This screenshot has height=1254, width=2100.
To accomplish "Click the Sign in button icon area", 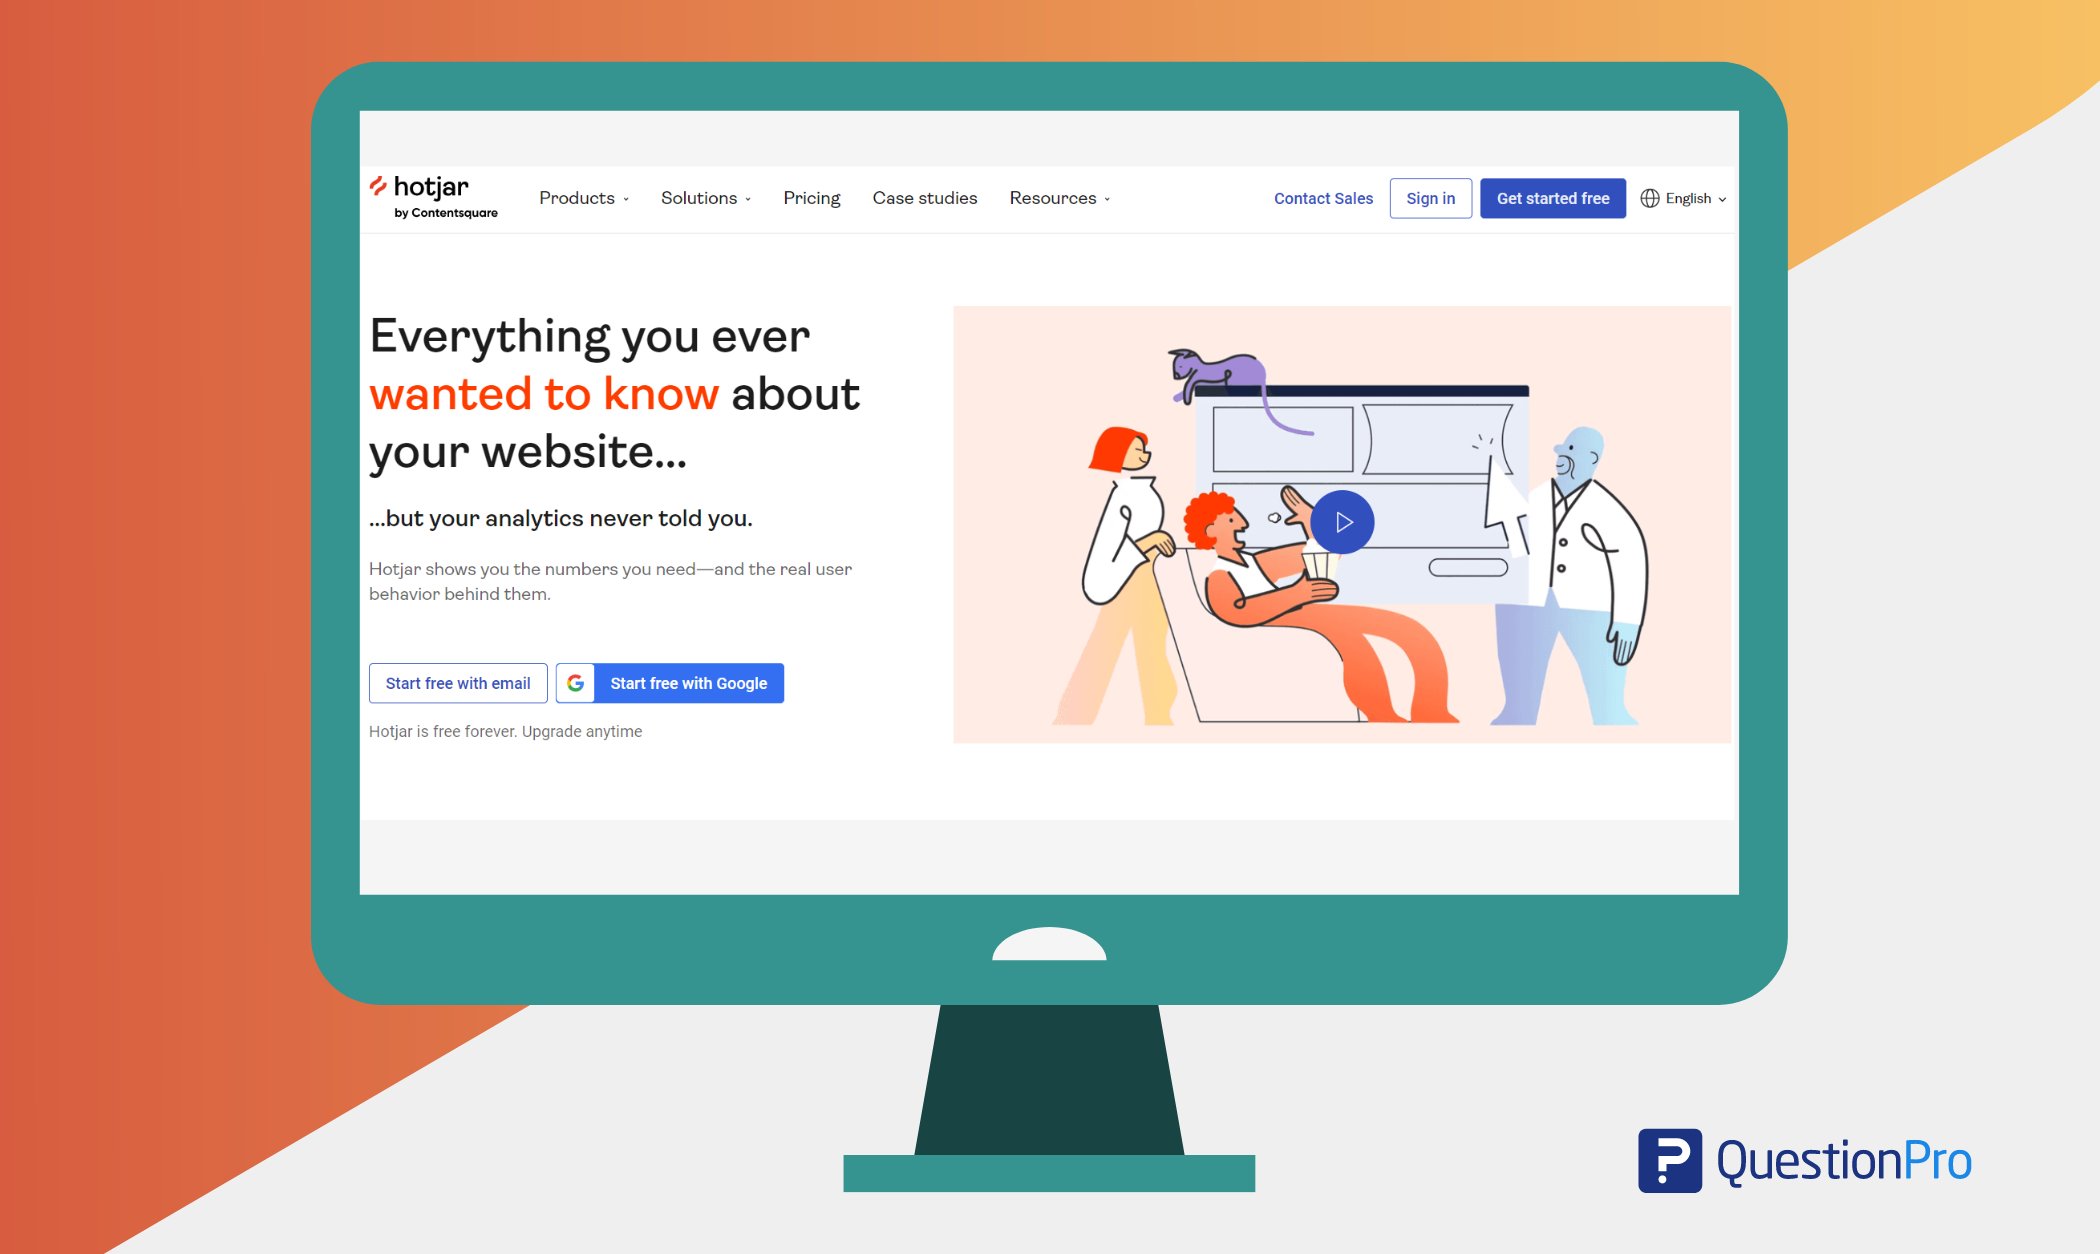I will pyautogui.click(x=1430, y=197).
